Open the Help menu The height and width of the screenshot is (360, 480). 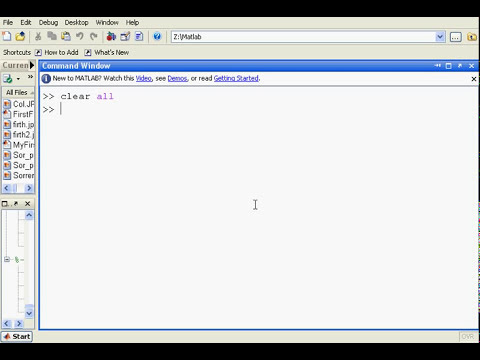pyautogui.click(x=132, y=22)
